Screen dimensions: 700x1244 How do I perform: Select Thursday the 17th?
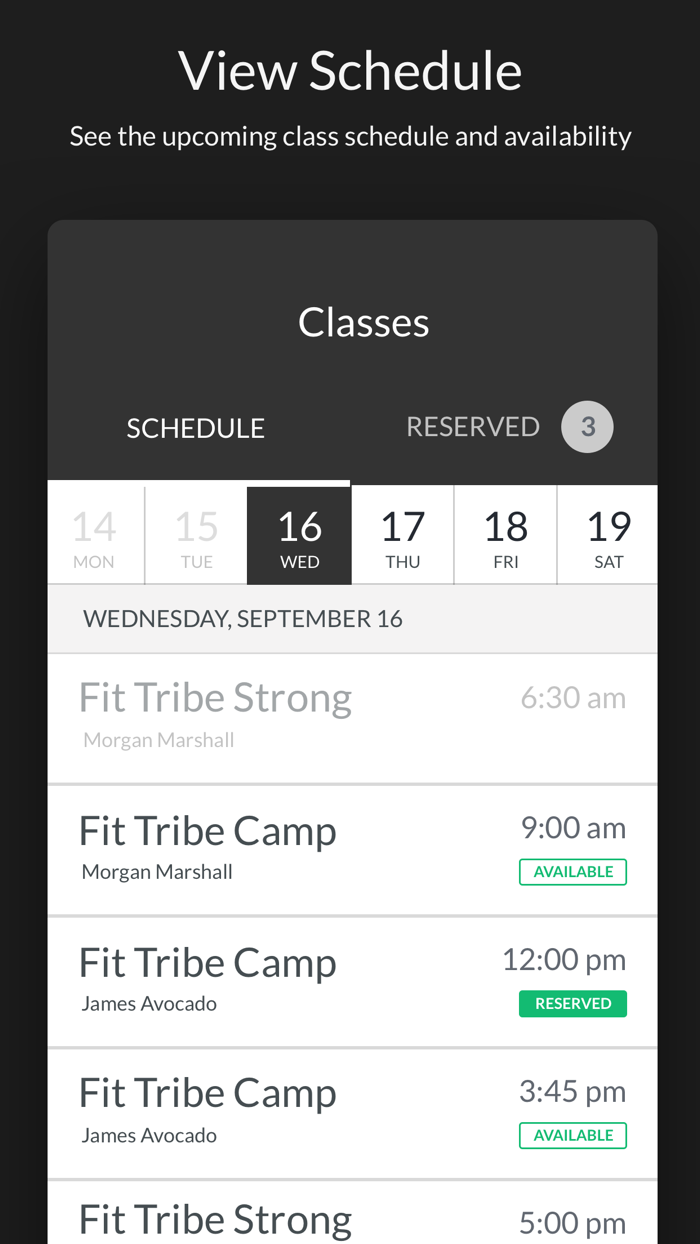[403, 533]
